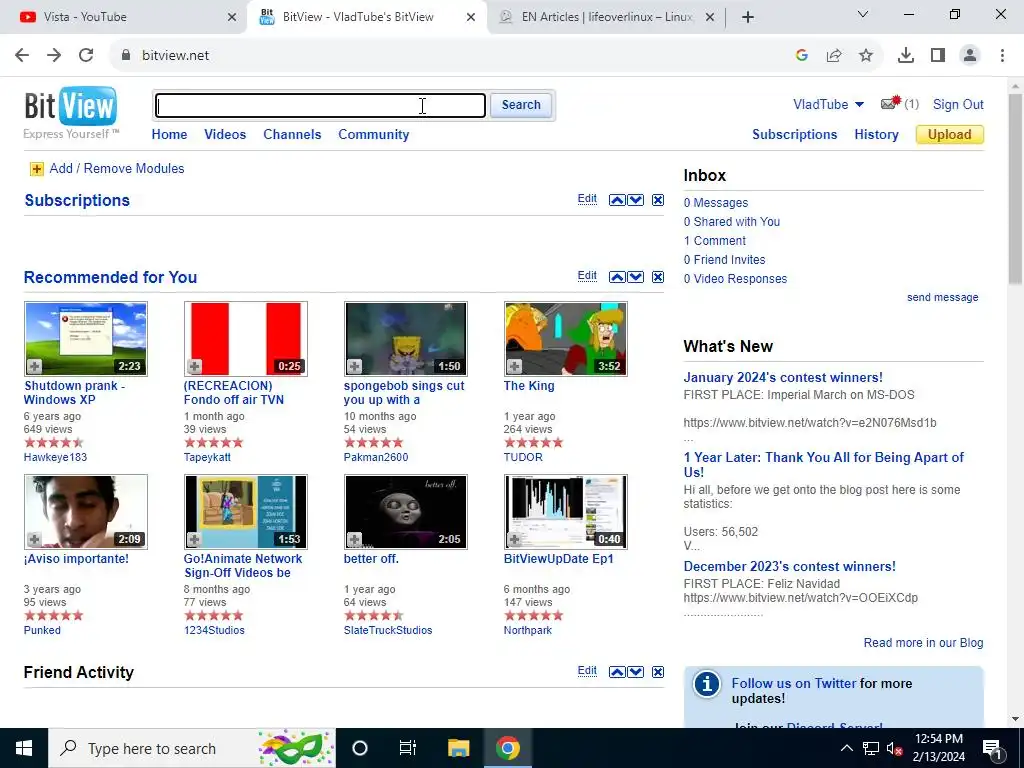Open the Windows notification center

coord(993,748)
